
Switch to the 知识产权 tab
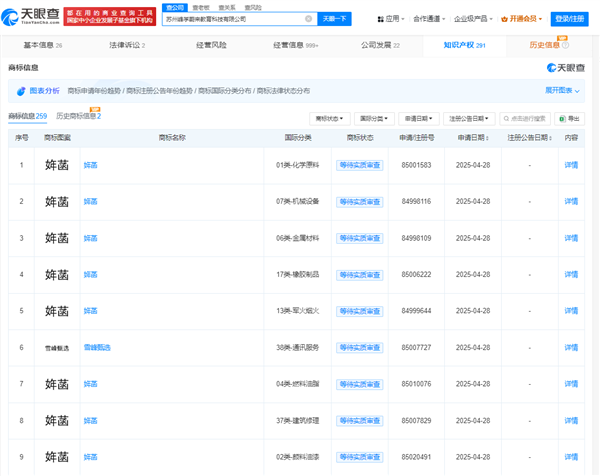click(x=464, y=45)
